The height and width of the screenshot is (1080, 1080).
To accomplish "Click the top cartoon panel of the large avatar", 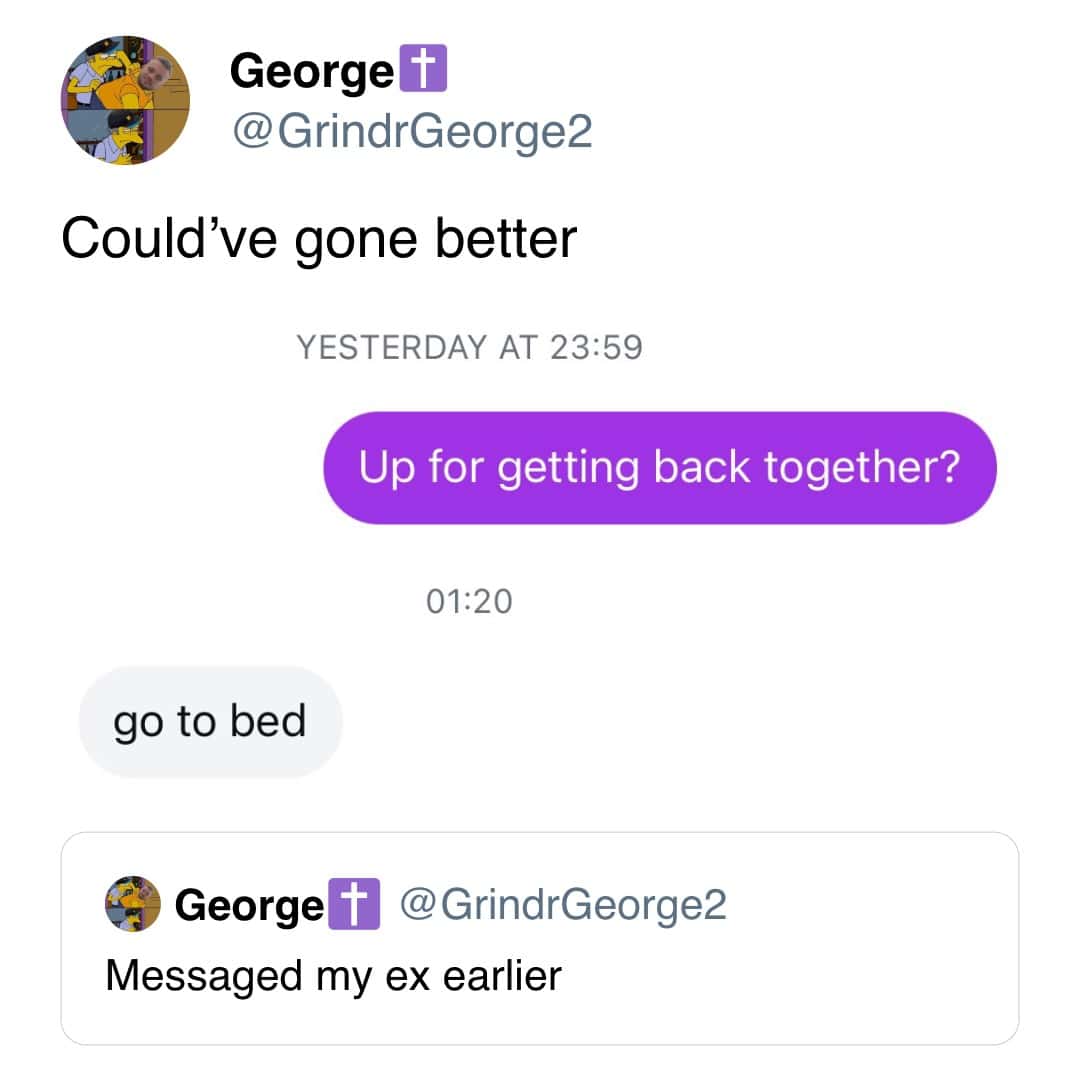I will pyautogui.click(x=125, y=72).
